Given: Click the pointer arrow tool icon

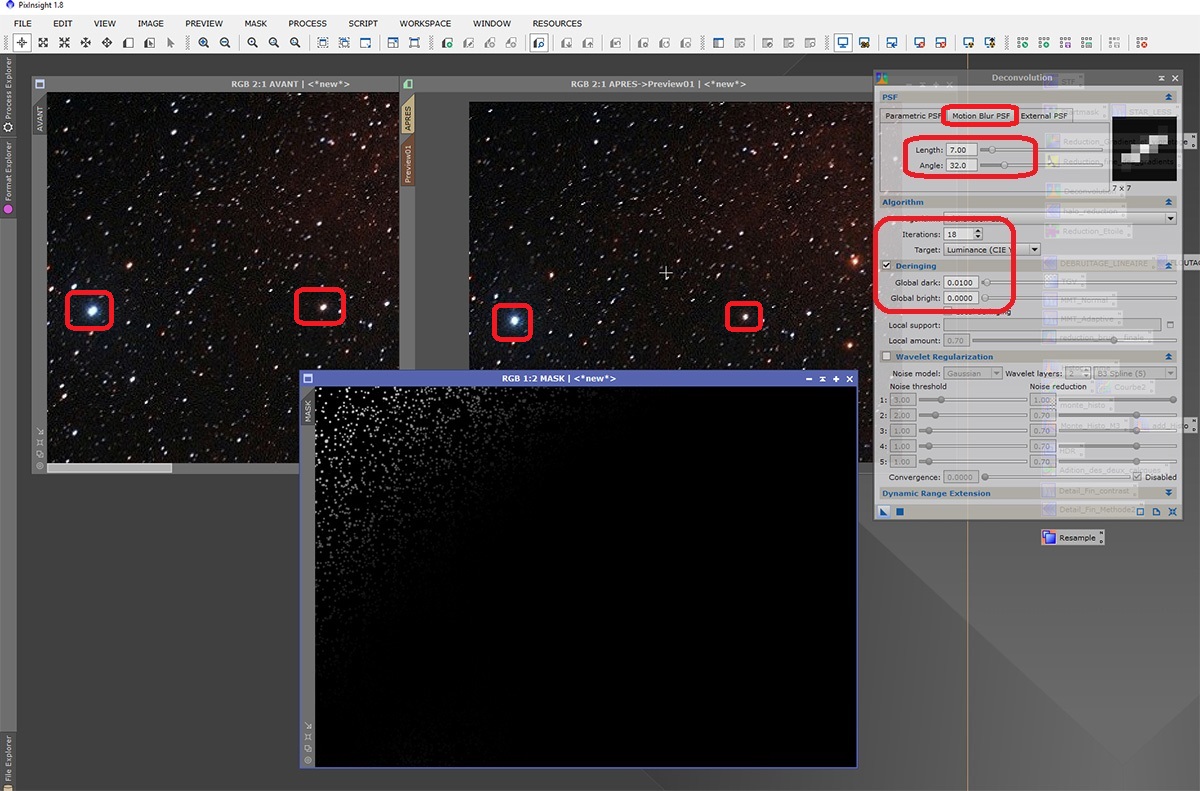Looking at the screenshot, I should pos(171,43).
